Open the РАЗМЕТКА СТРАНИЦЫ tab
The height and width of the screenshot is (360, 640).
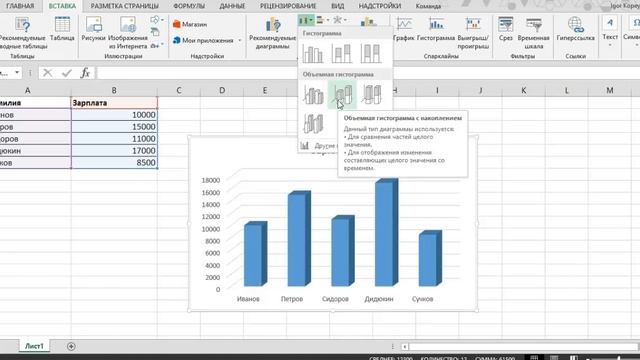pos(124,6)
